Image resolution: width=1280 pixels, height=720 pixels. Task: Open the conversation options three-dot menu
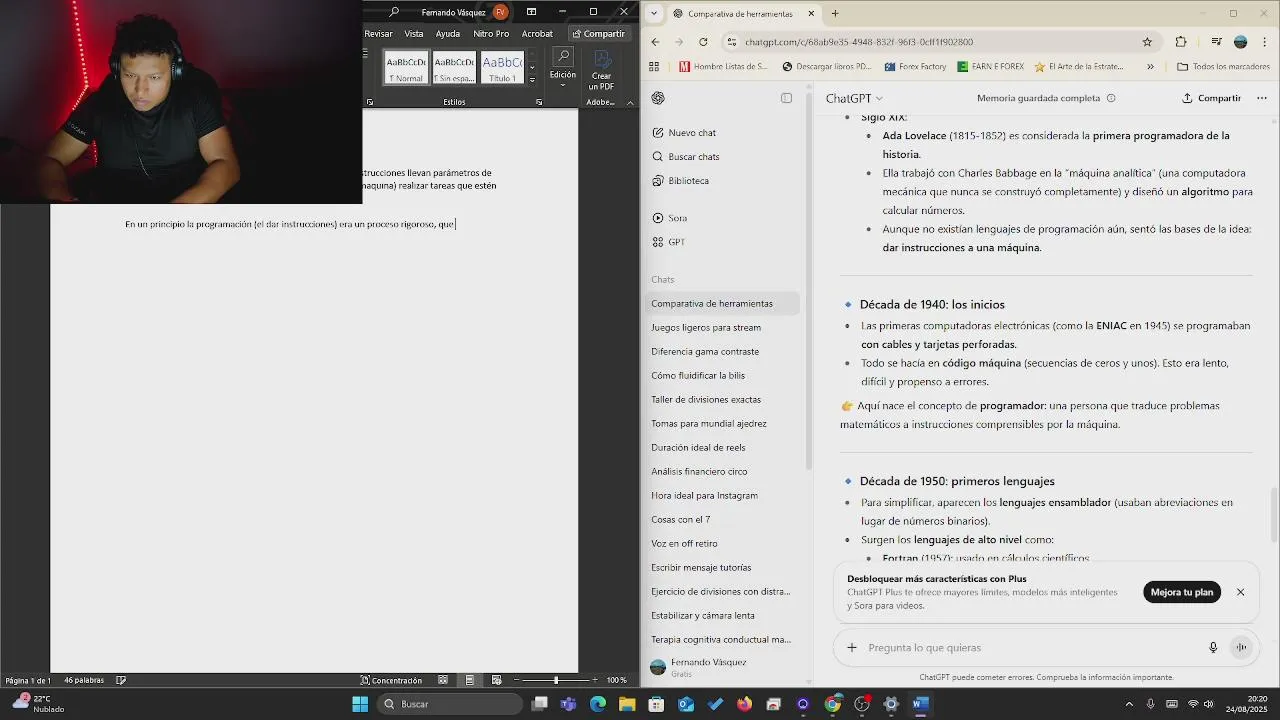point(1262,98)
